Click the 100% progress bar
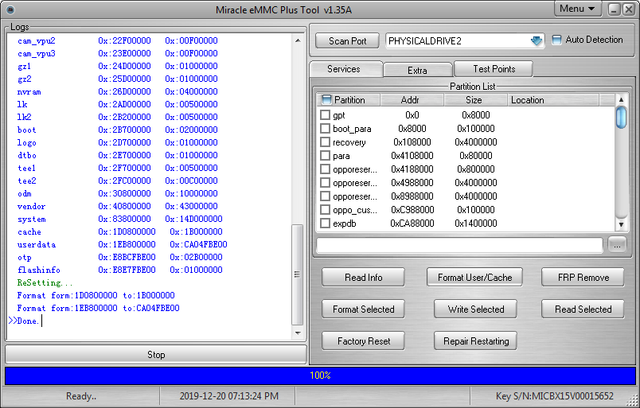This screenshot has width=640, height=408. coord(320,375)
